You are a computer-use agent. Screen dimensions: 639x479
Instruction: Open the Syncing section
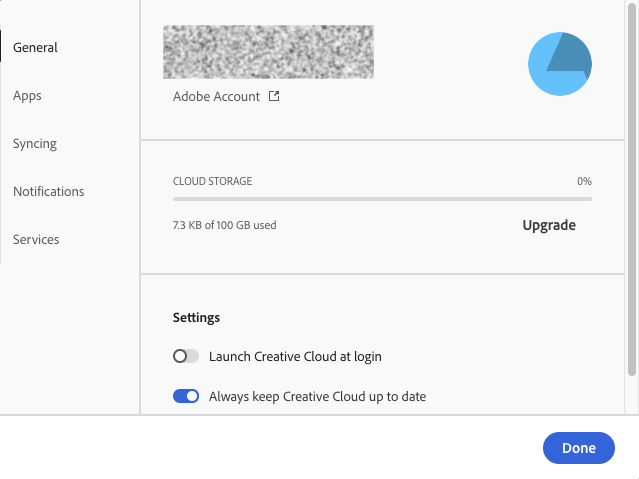pyautogui.click(x=35, y=143)
